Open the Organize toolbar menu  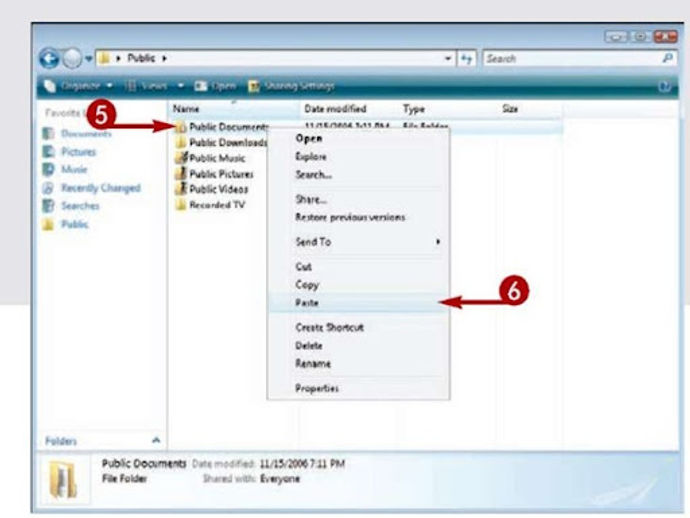(79, 86)
